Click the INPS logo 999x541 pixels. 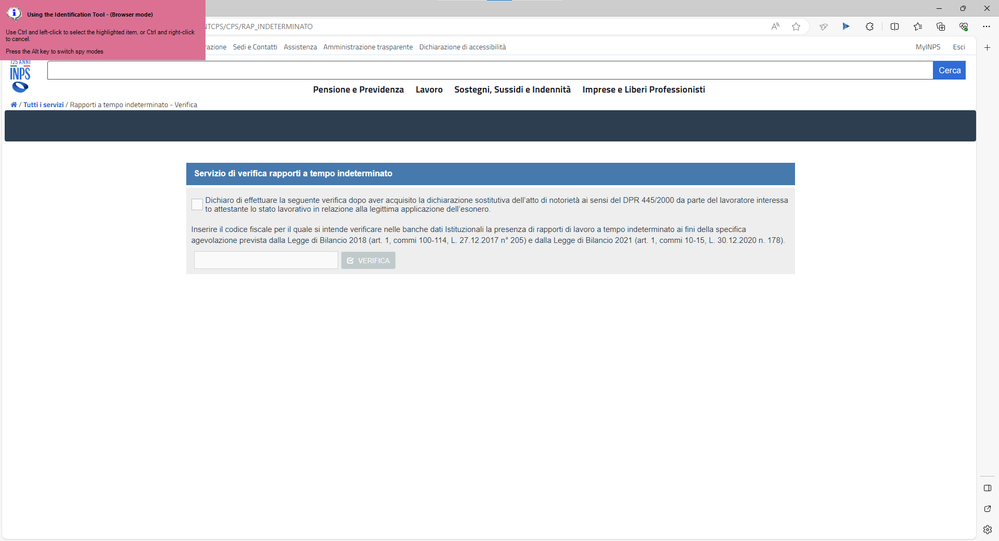tap(20, 76)
